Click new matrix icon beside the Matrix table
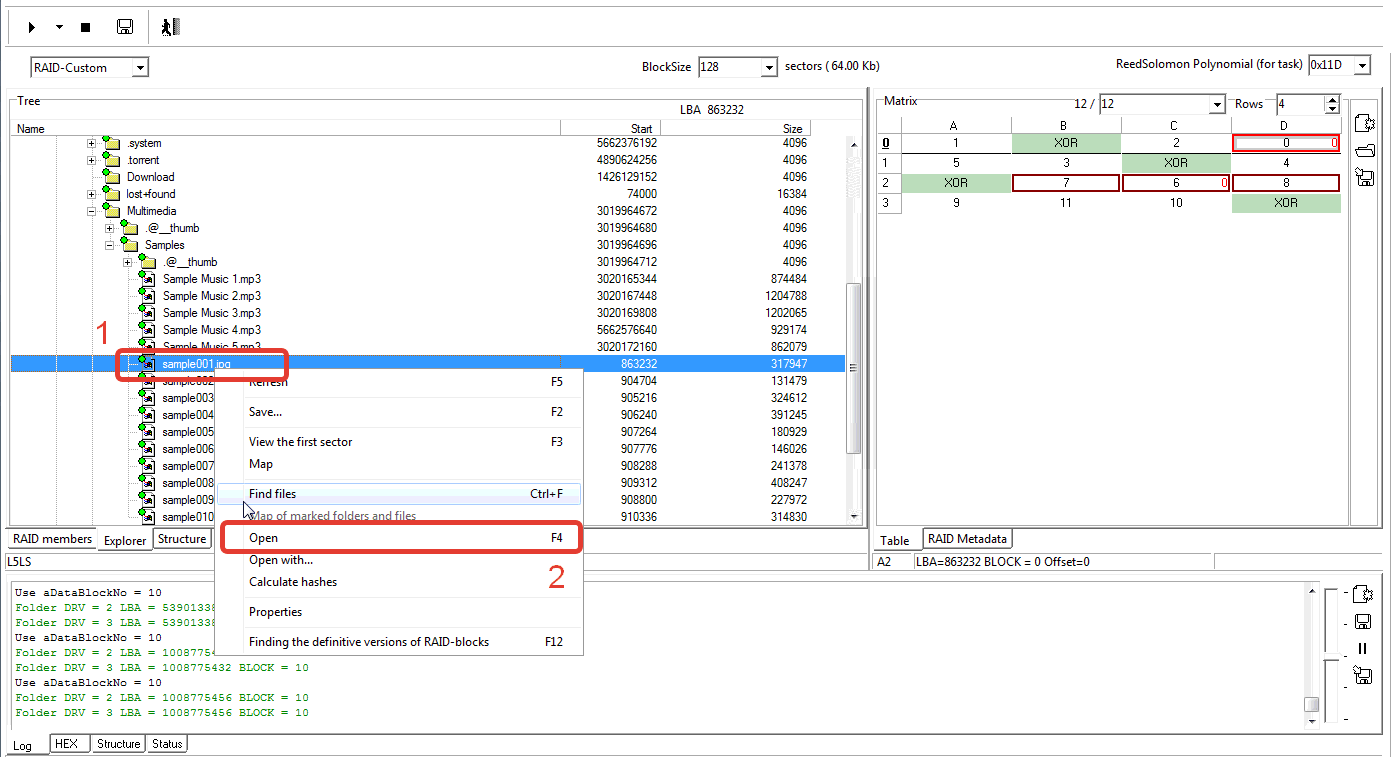The width and height of the screenshot is (1393, 757). click(x=1364, y=123)
